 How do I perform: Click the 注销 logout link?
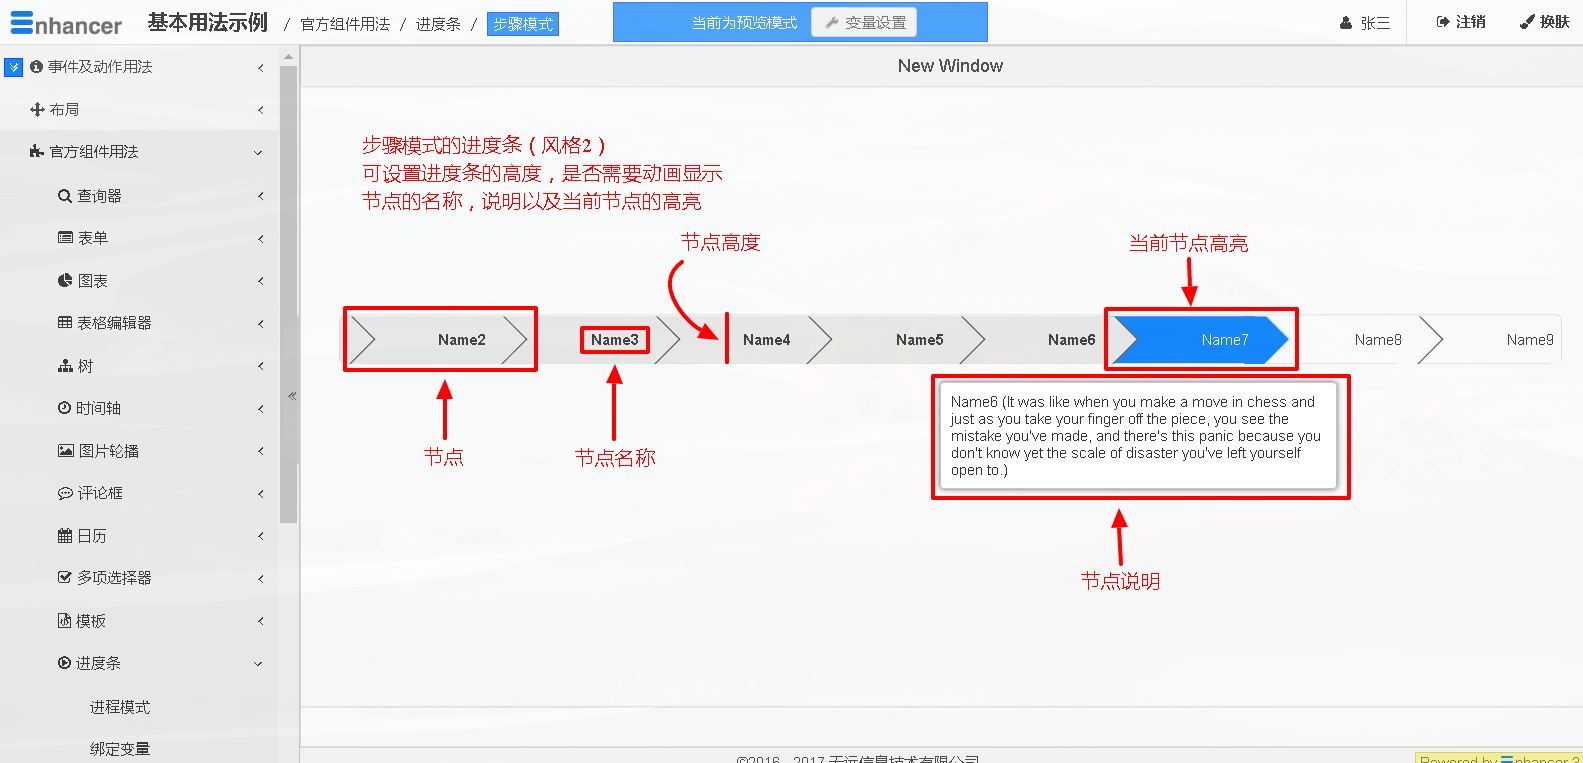[x=1461, y=22]
